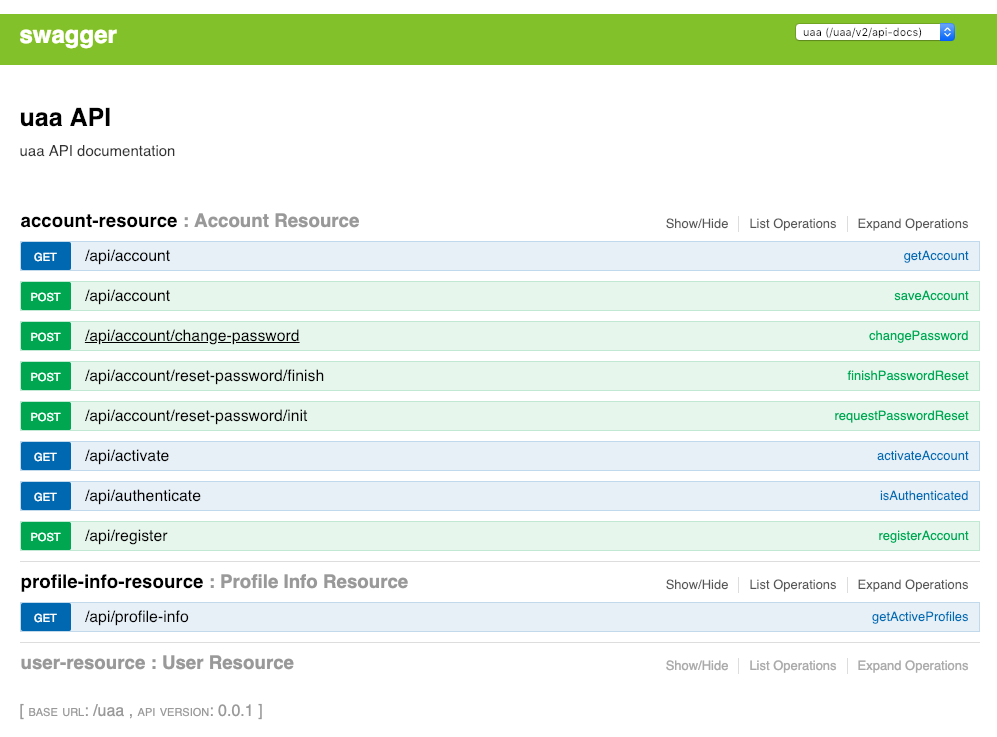The image size is (997, 737).
Task: Click the registerAccount operation link
Action: pos(923,536)
